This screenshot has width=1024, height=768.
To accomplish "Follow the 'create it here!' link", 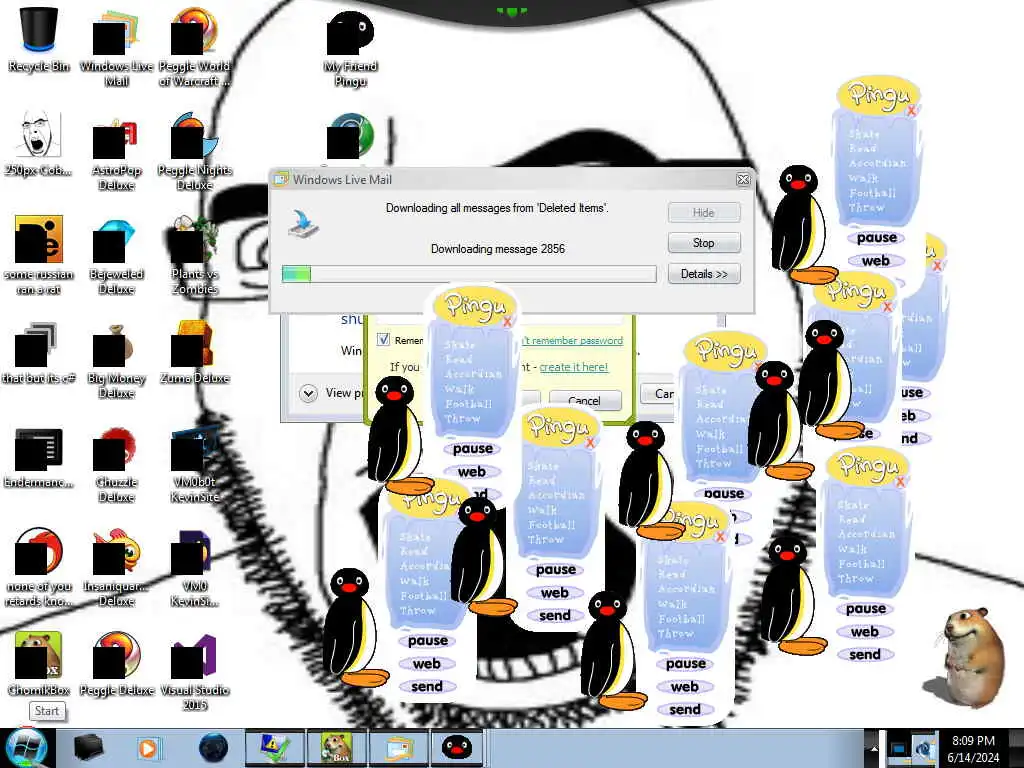I will [573, 367].
